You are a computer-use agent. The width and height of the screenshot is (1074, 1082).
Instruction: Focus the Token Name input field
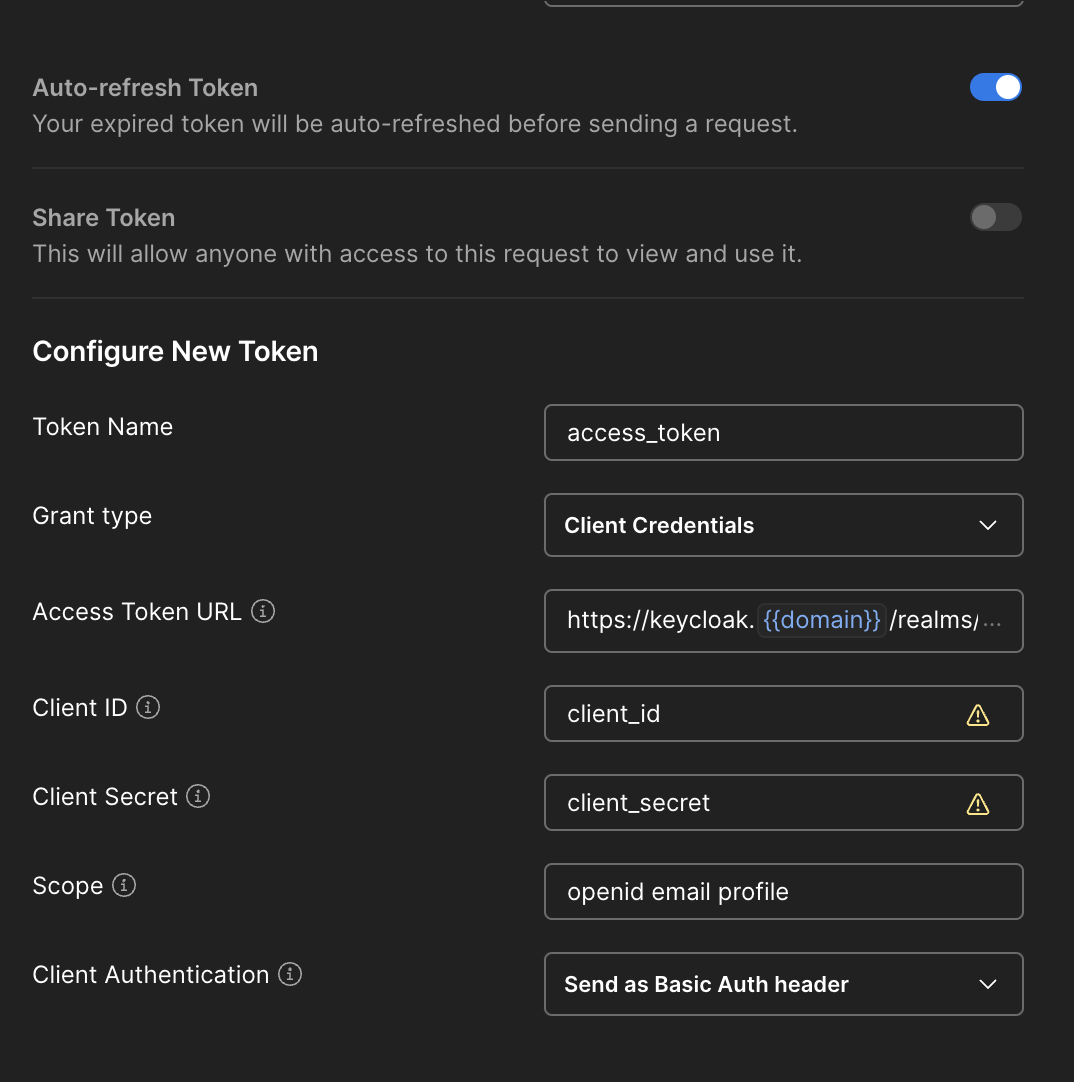pos(783,433)
